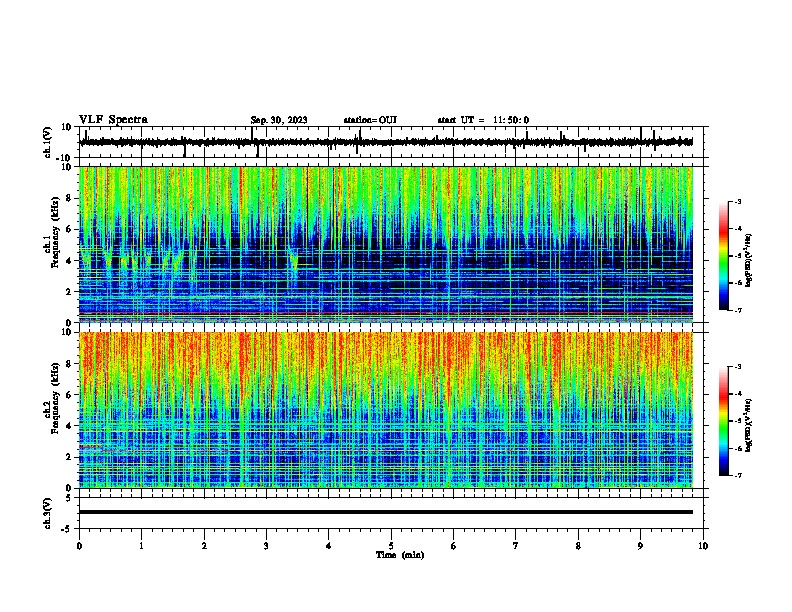This screenshot has width=792, height=612.
Task: Click the thick black ch.3 voltage line
Action: (x=385, y=512)
